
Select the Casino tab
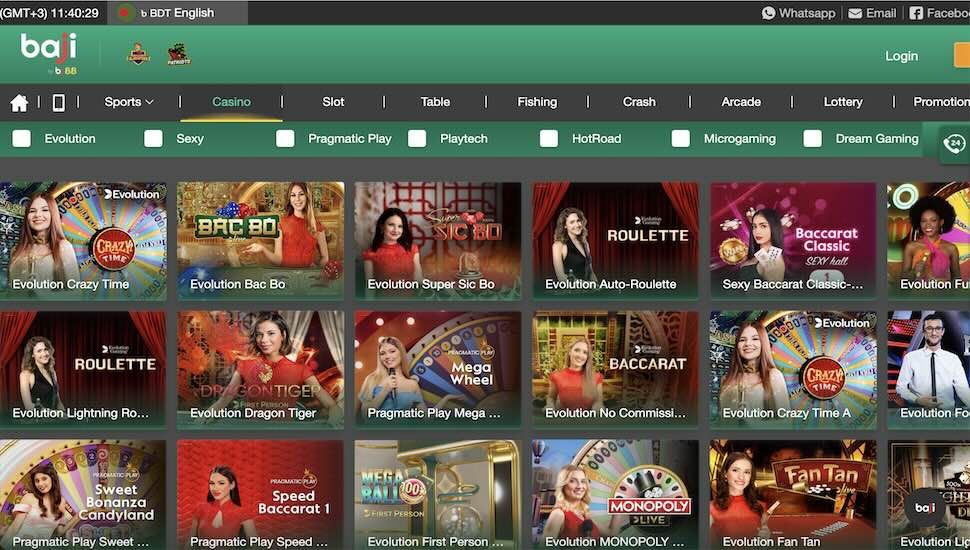[231, 102]
